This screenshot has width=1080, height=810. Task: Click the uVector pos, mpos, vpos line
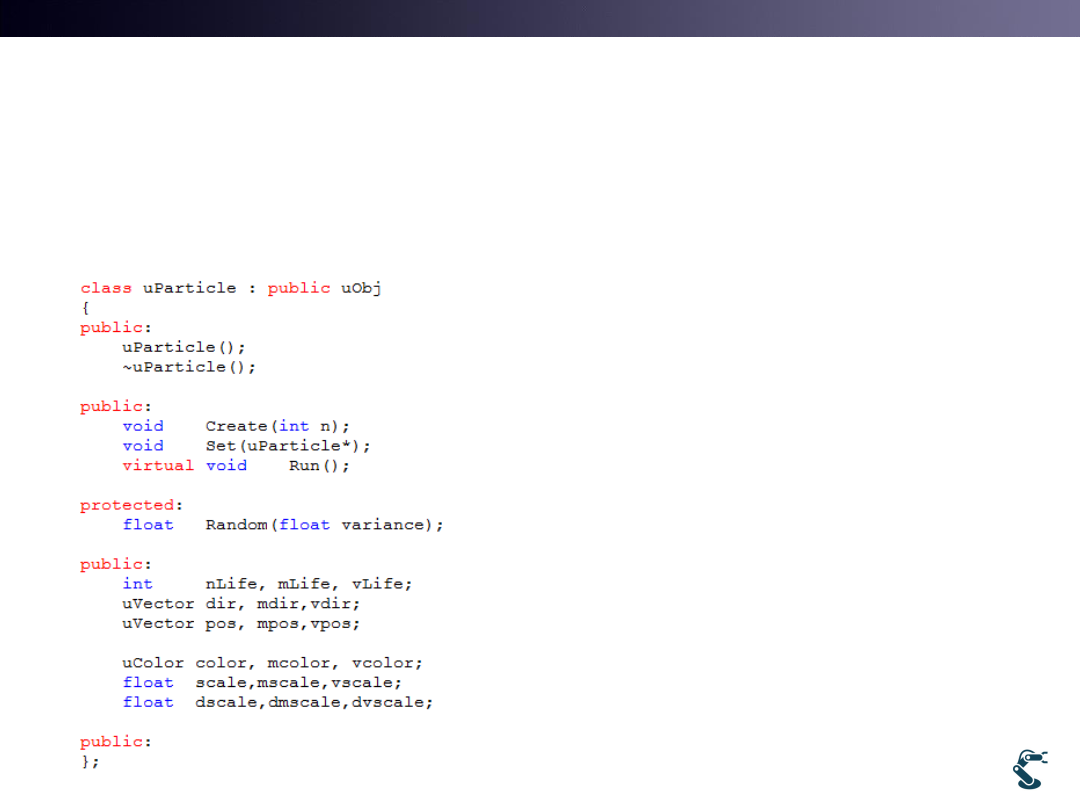(x=241, y=624)
